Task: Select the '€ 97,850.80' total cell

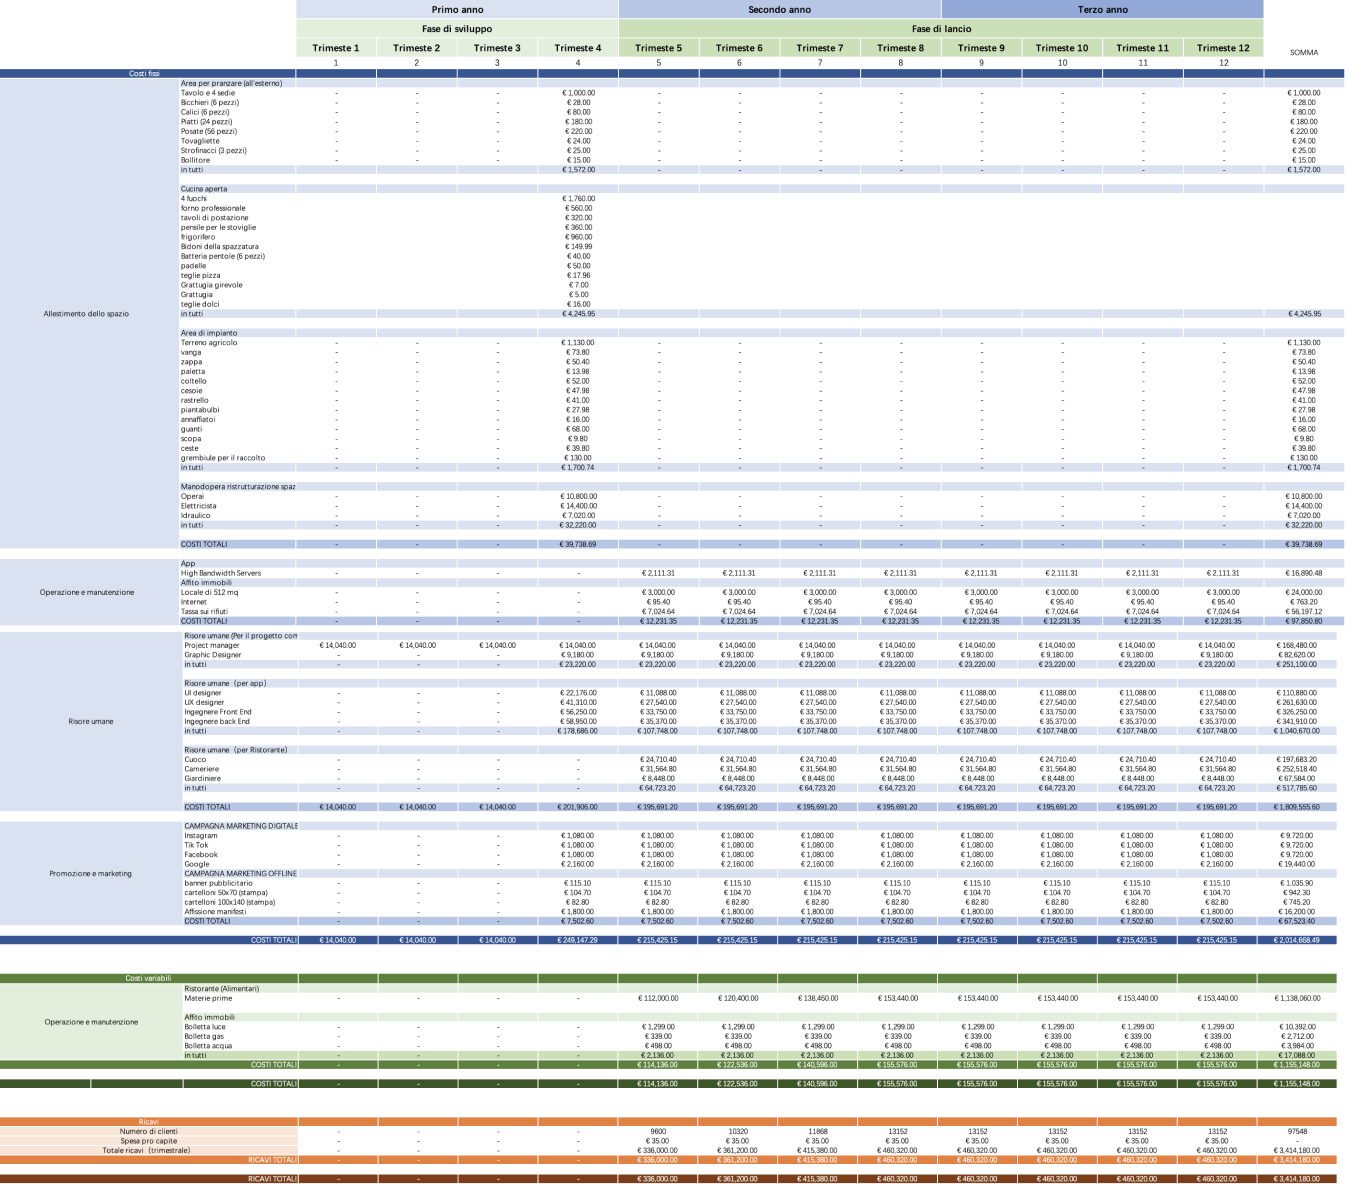Action: coord(1303,621)
